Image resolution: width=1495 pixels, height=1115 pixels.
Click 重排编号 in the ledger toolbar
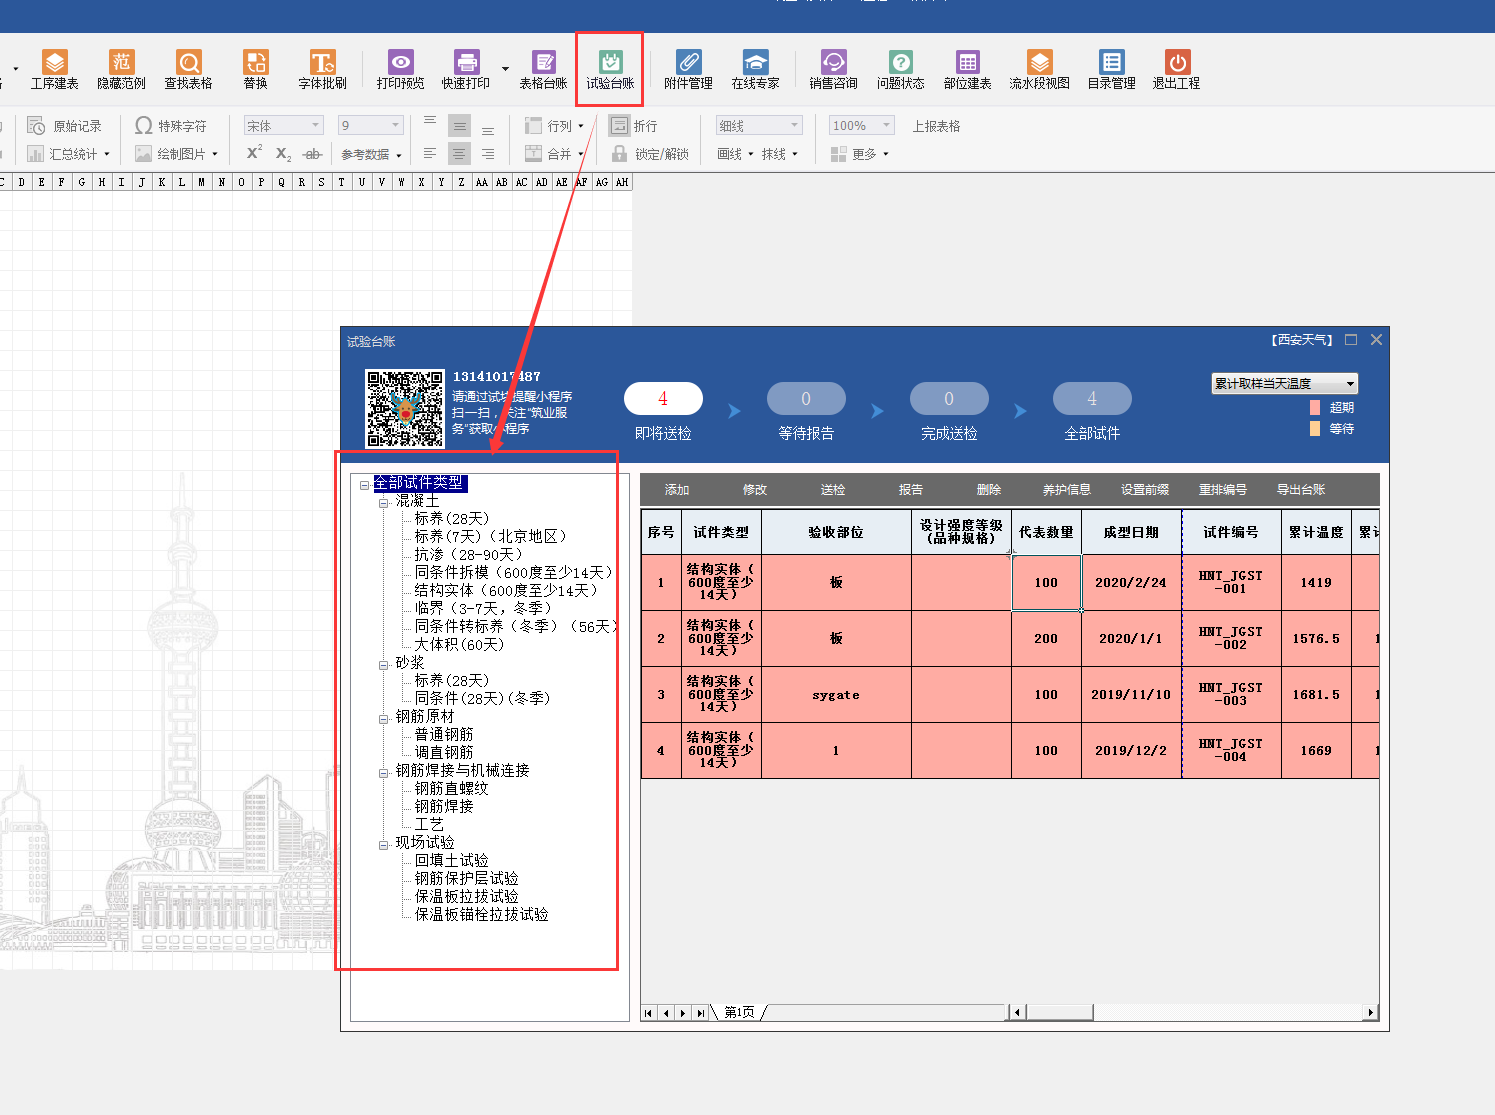[1223, 490]
